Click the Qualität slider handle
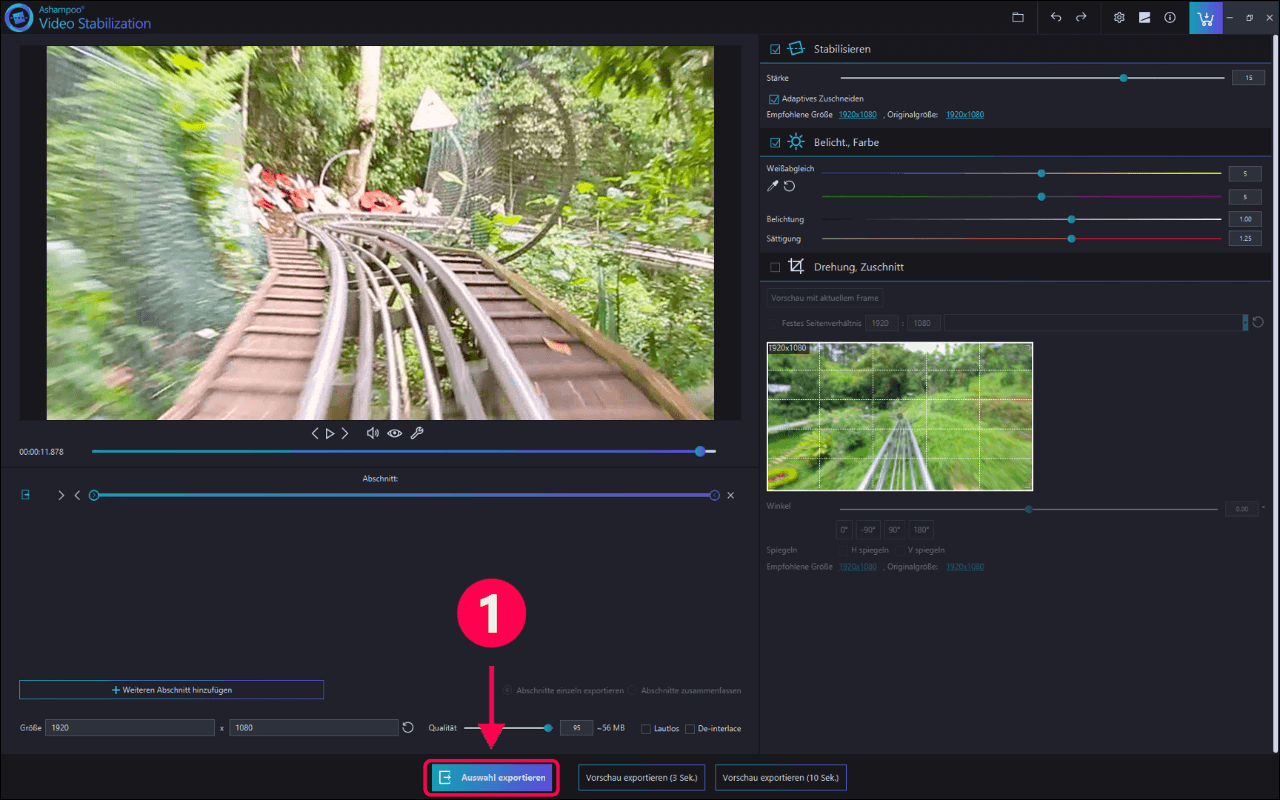The height and width of the screenshot is (800, 1280). (548, 728)
